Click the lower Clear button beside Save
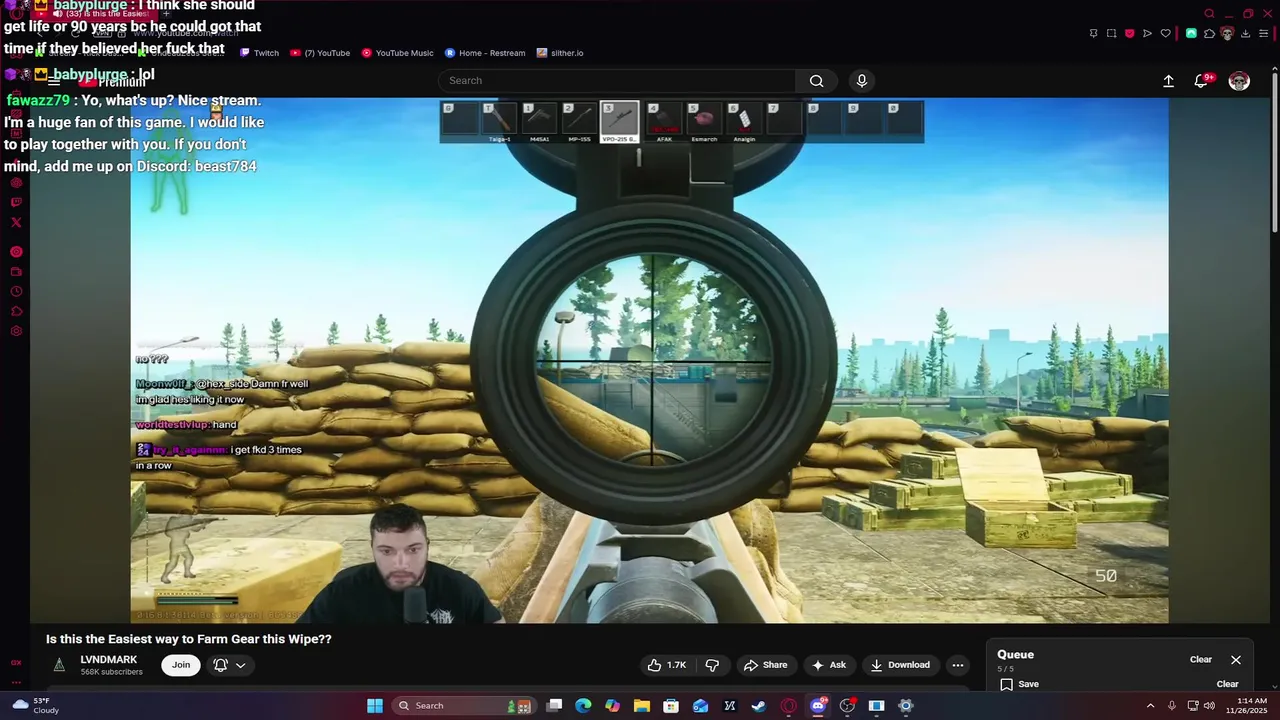 pyautogui.click(x=1227, y=684)
